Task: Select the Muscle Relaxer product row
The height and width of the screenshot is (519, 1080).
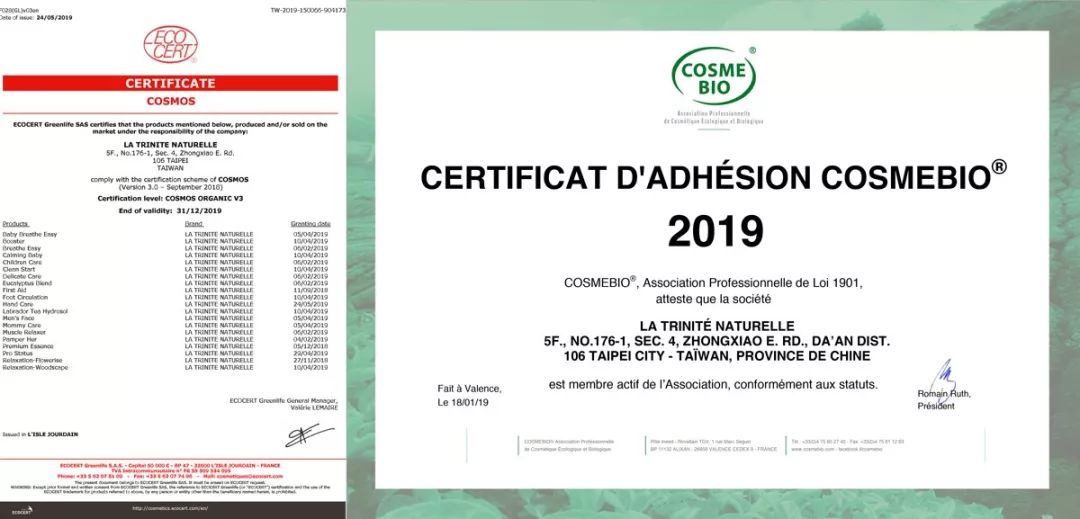Action: [x=166, y=332]
